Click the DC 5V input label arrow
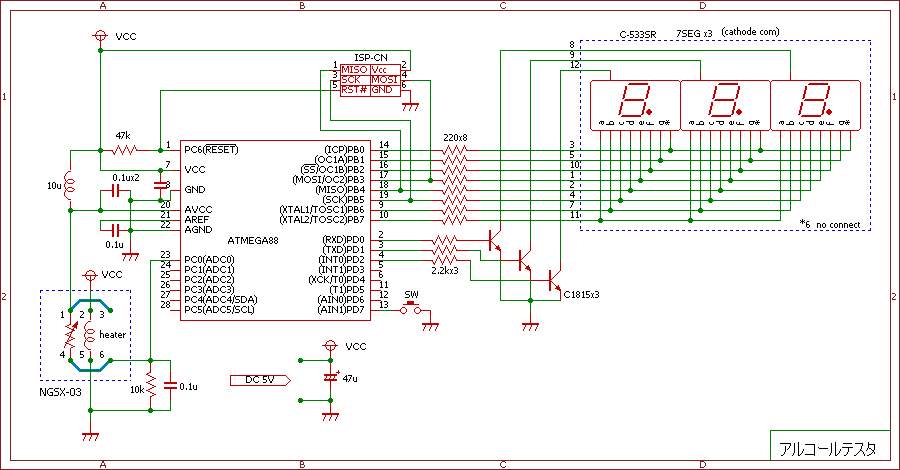This screenshot has height=470, width=900. (x=260, y=380)
